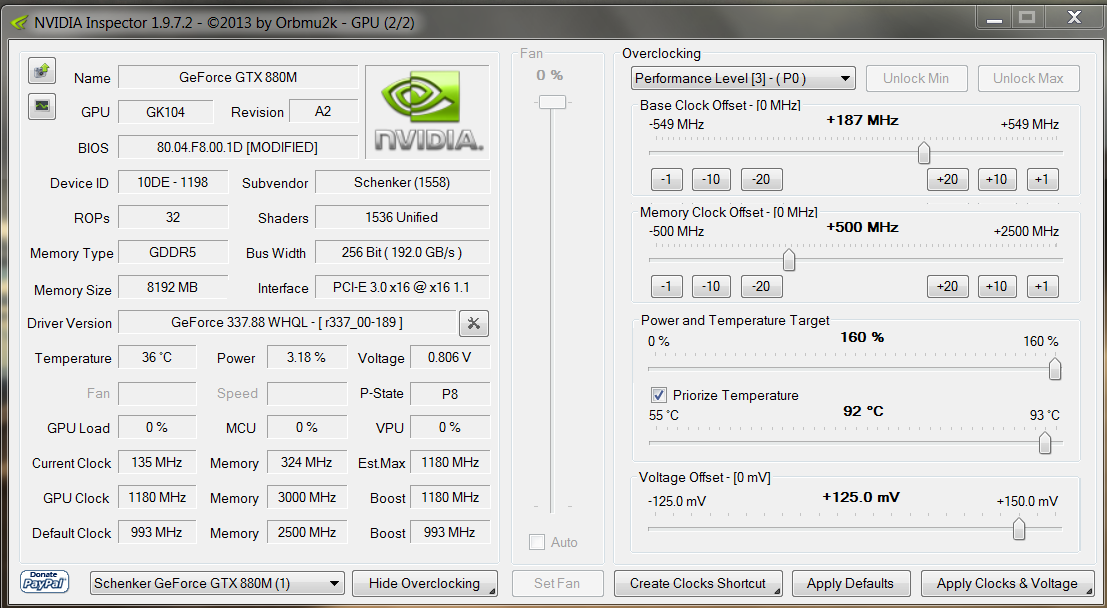Click the Power value 3.18 %
This screenshot has width=1107, height=608.
tap(306, 357)
